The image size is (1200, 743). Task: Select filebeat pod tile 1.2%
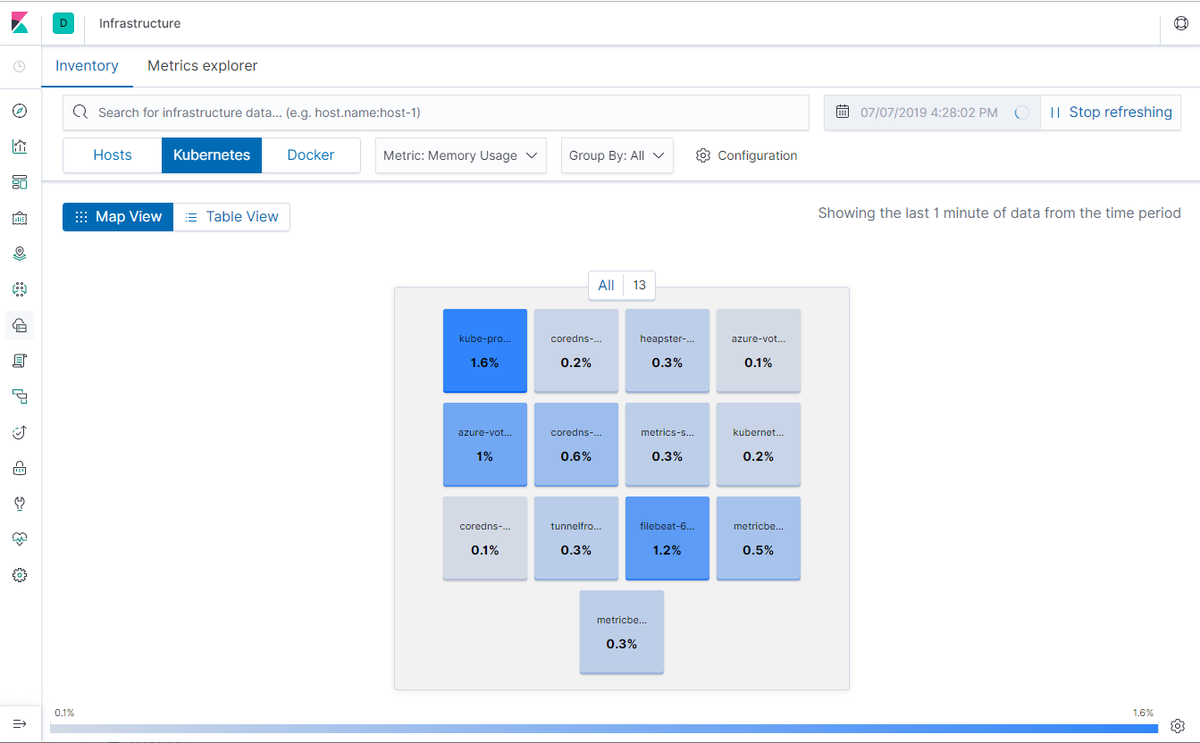pos(667,538)
